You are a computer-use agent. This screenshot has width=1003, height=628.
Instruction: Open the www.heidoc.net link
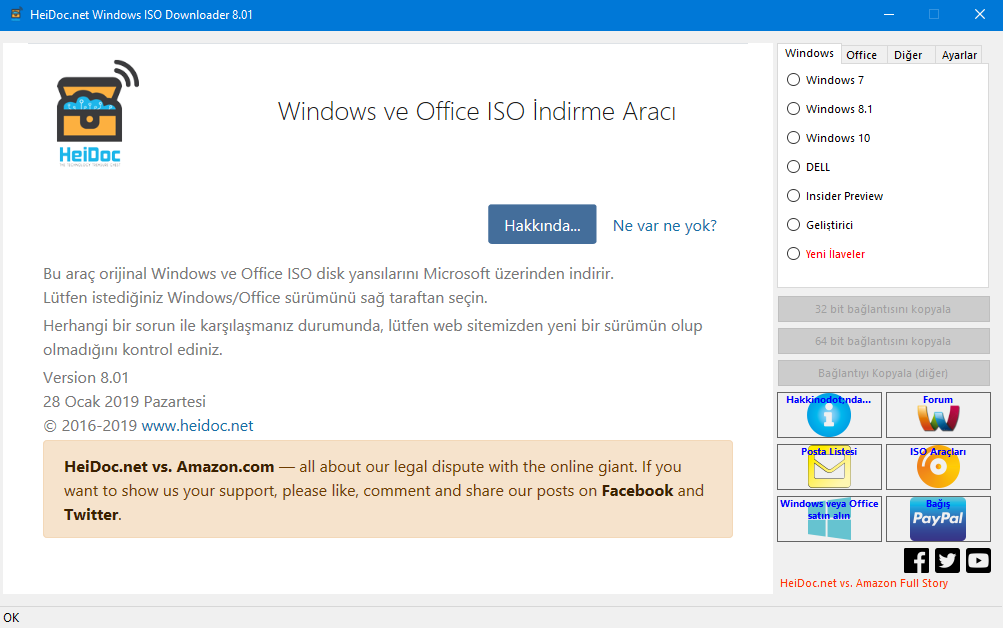pyautogui.click(x=197, y=426)
